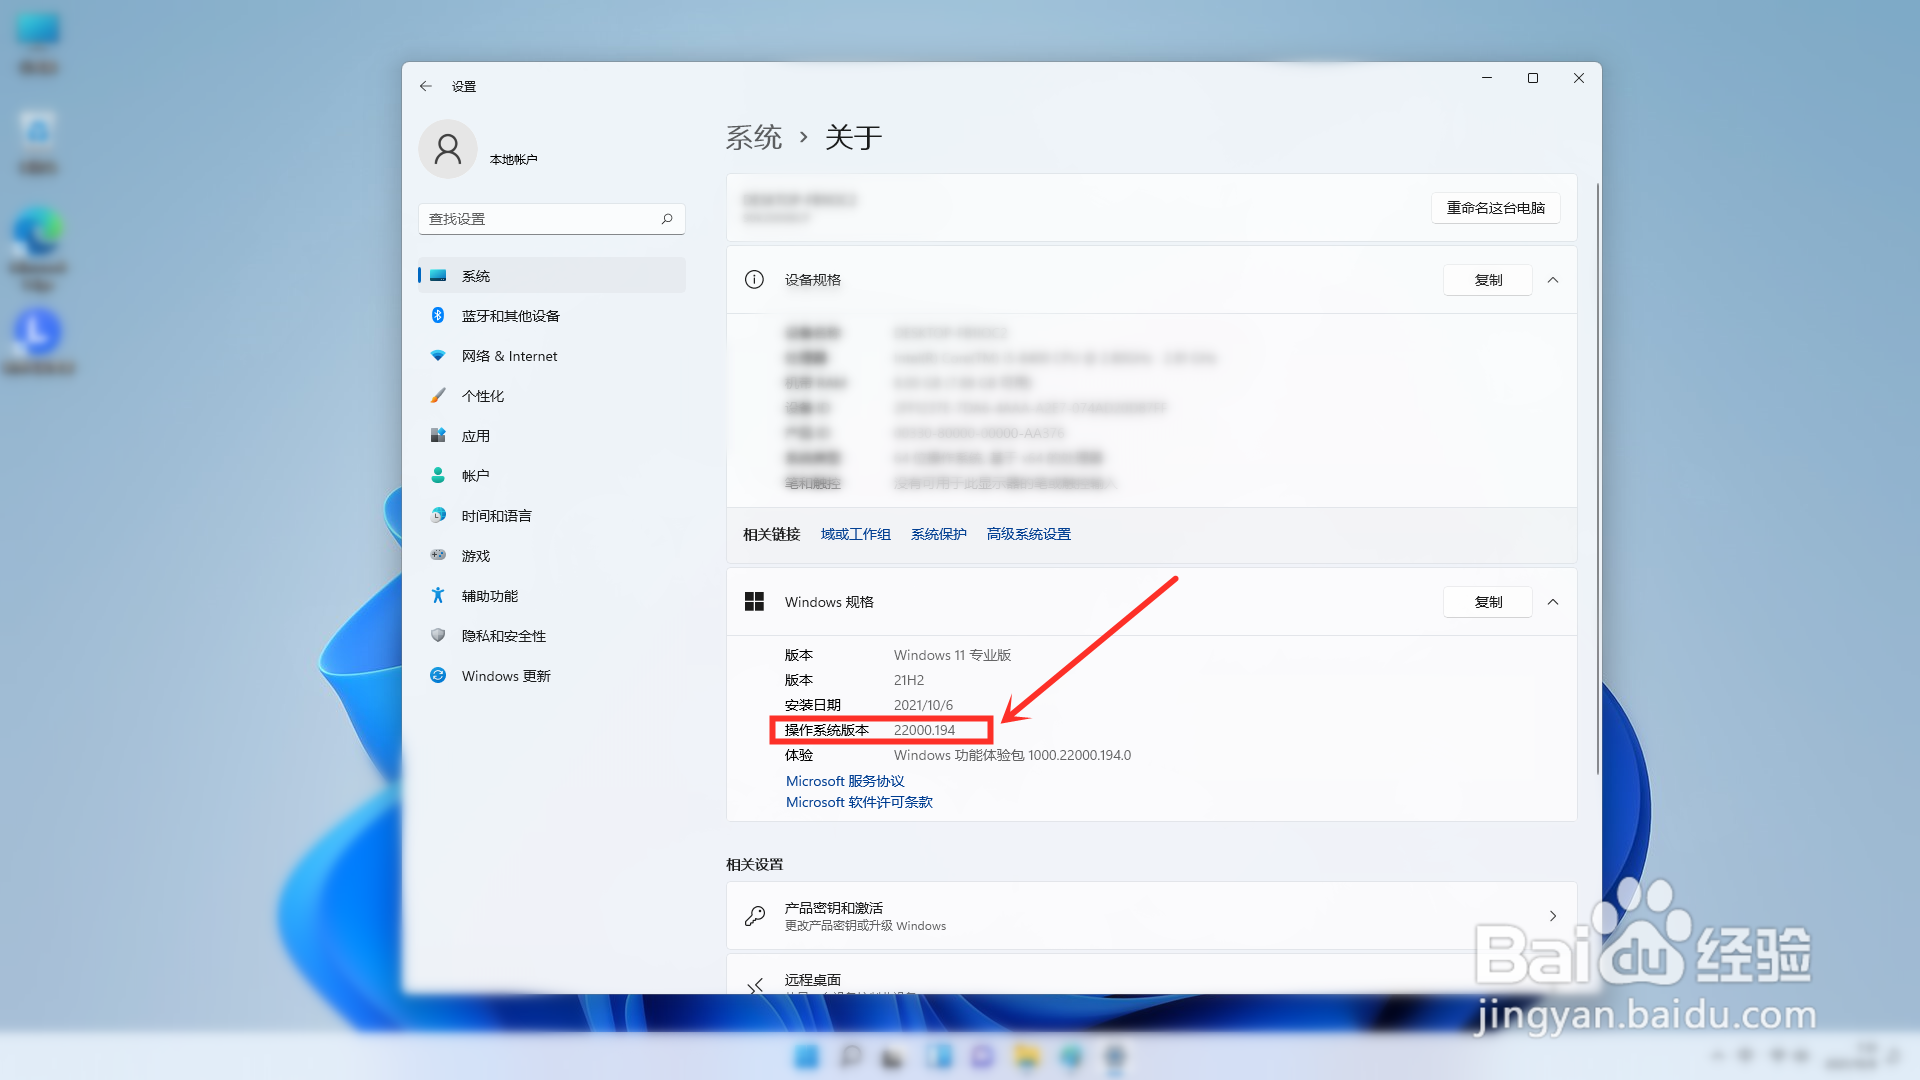Click the key icon for product activation
Screen dimensions: 1920x1080
pos(755,916)
